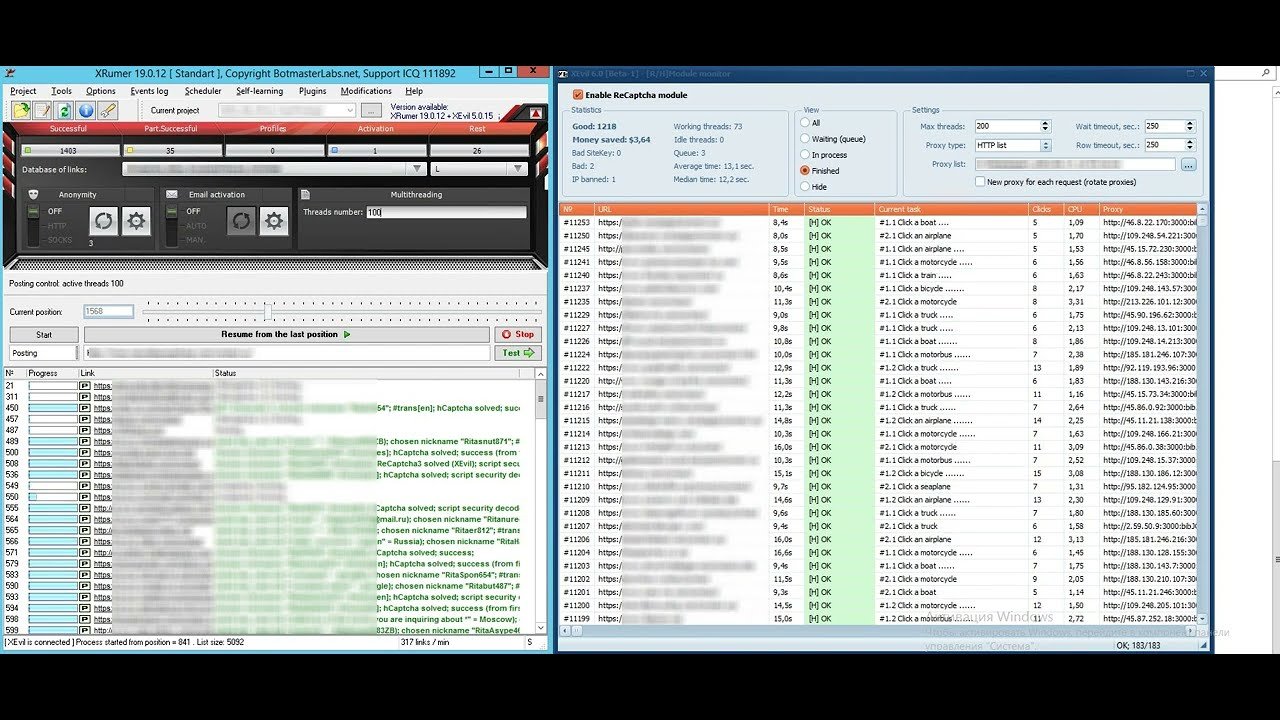1280x720 pixels.
Task: Click the Multithreading document icon
Action: [x=306, y=194]
